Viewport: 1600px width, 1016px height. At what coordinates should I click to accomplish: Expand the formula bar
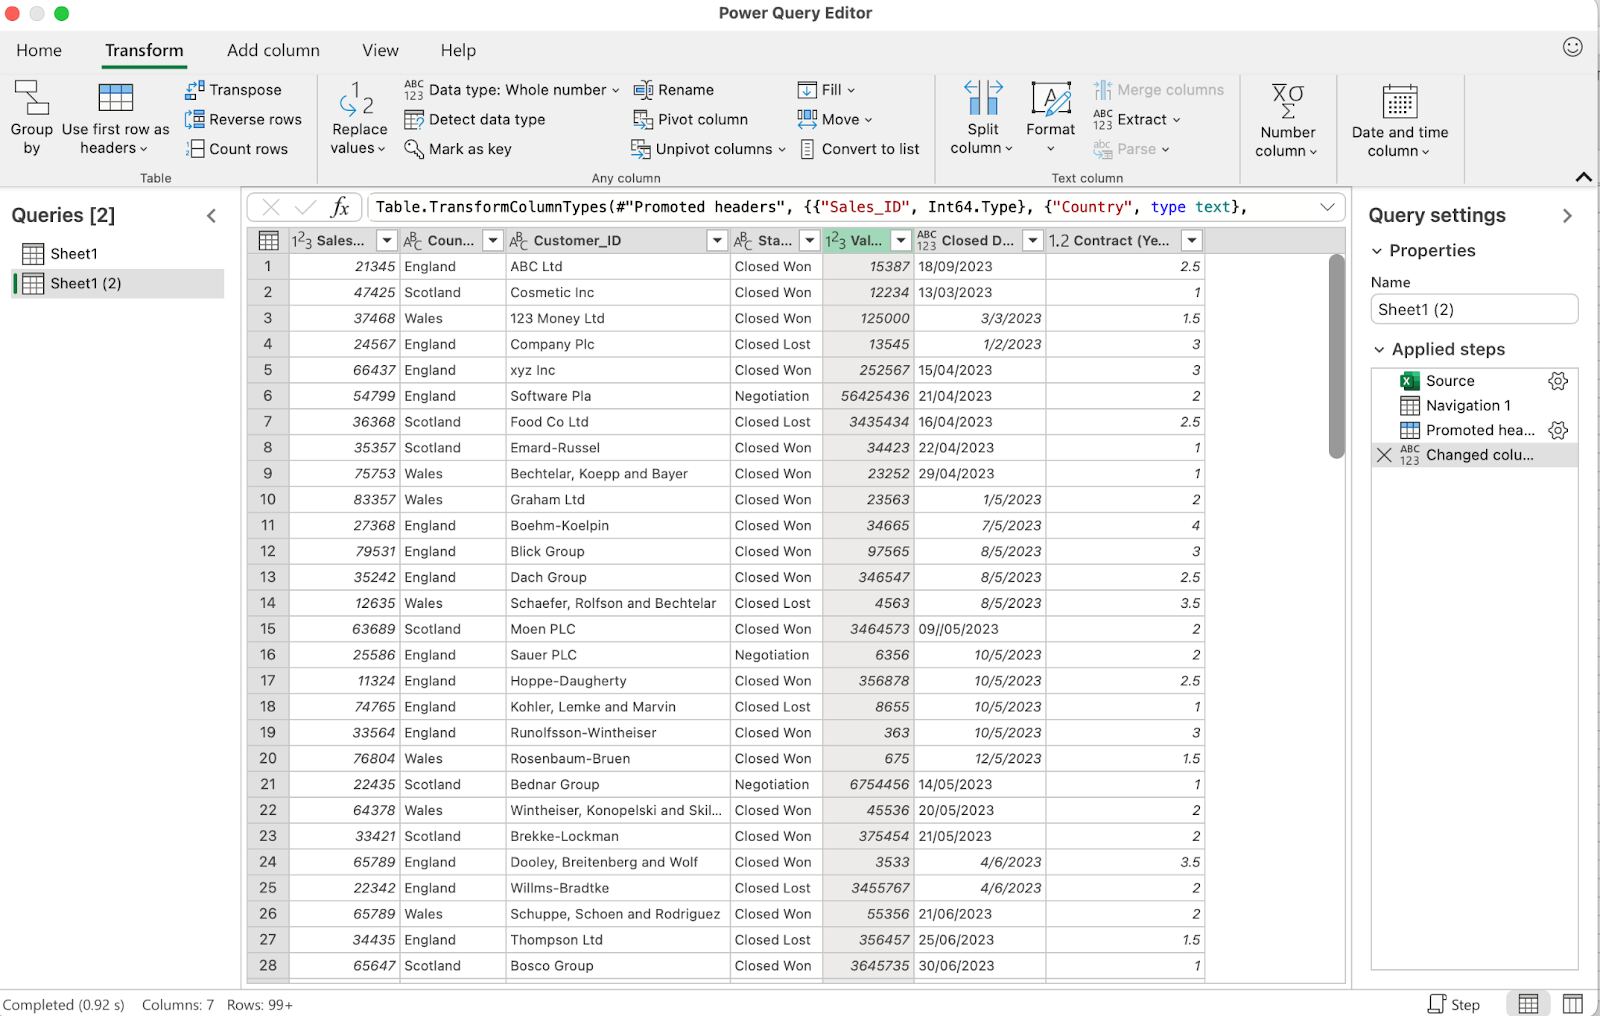(x=1327, y=207)
